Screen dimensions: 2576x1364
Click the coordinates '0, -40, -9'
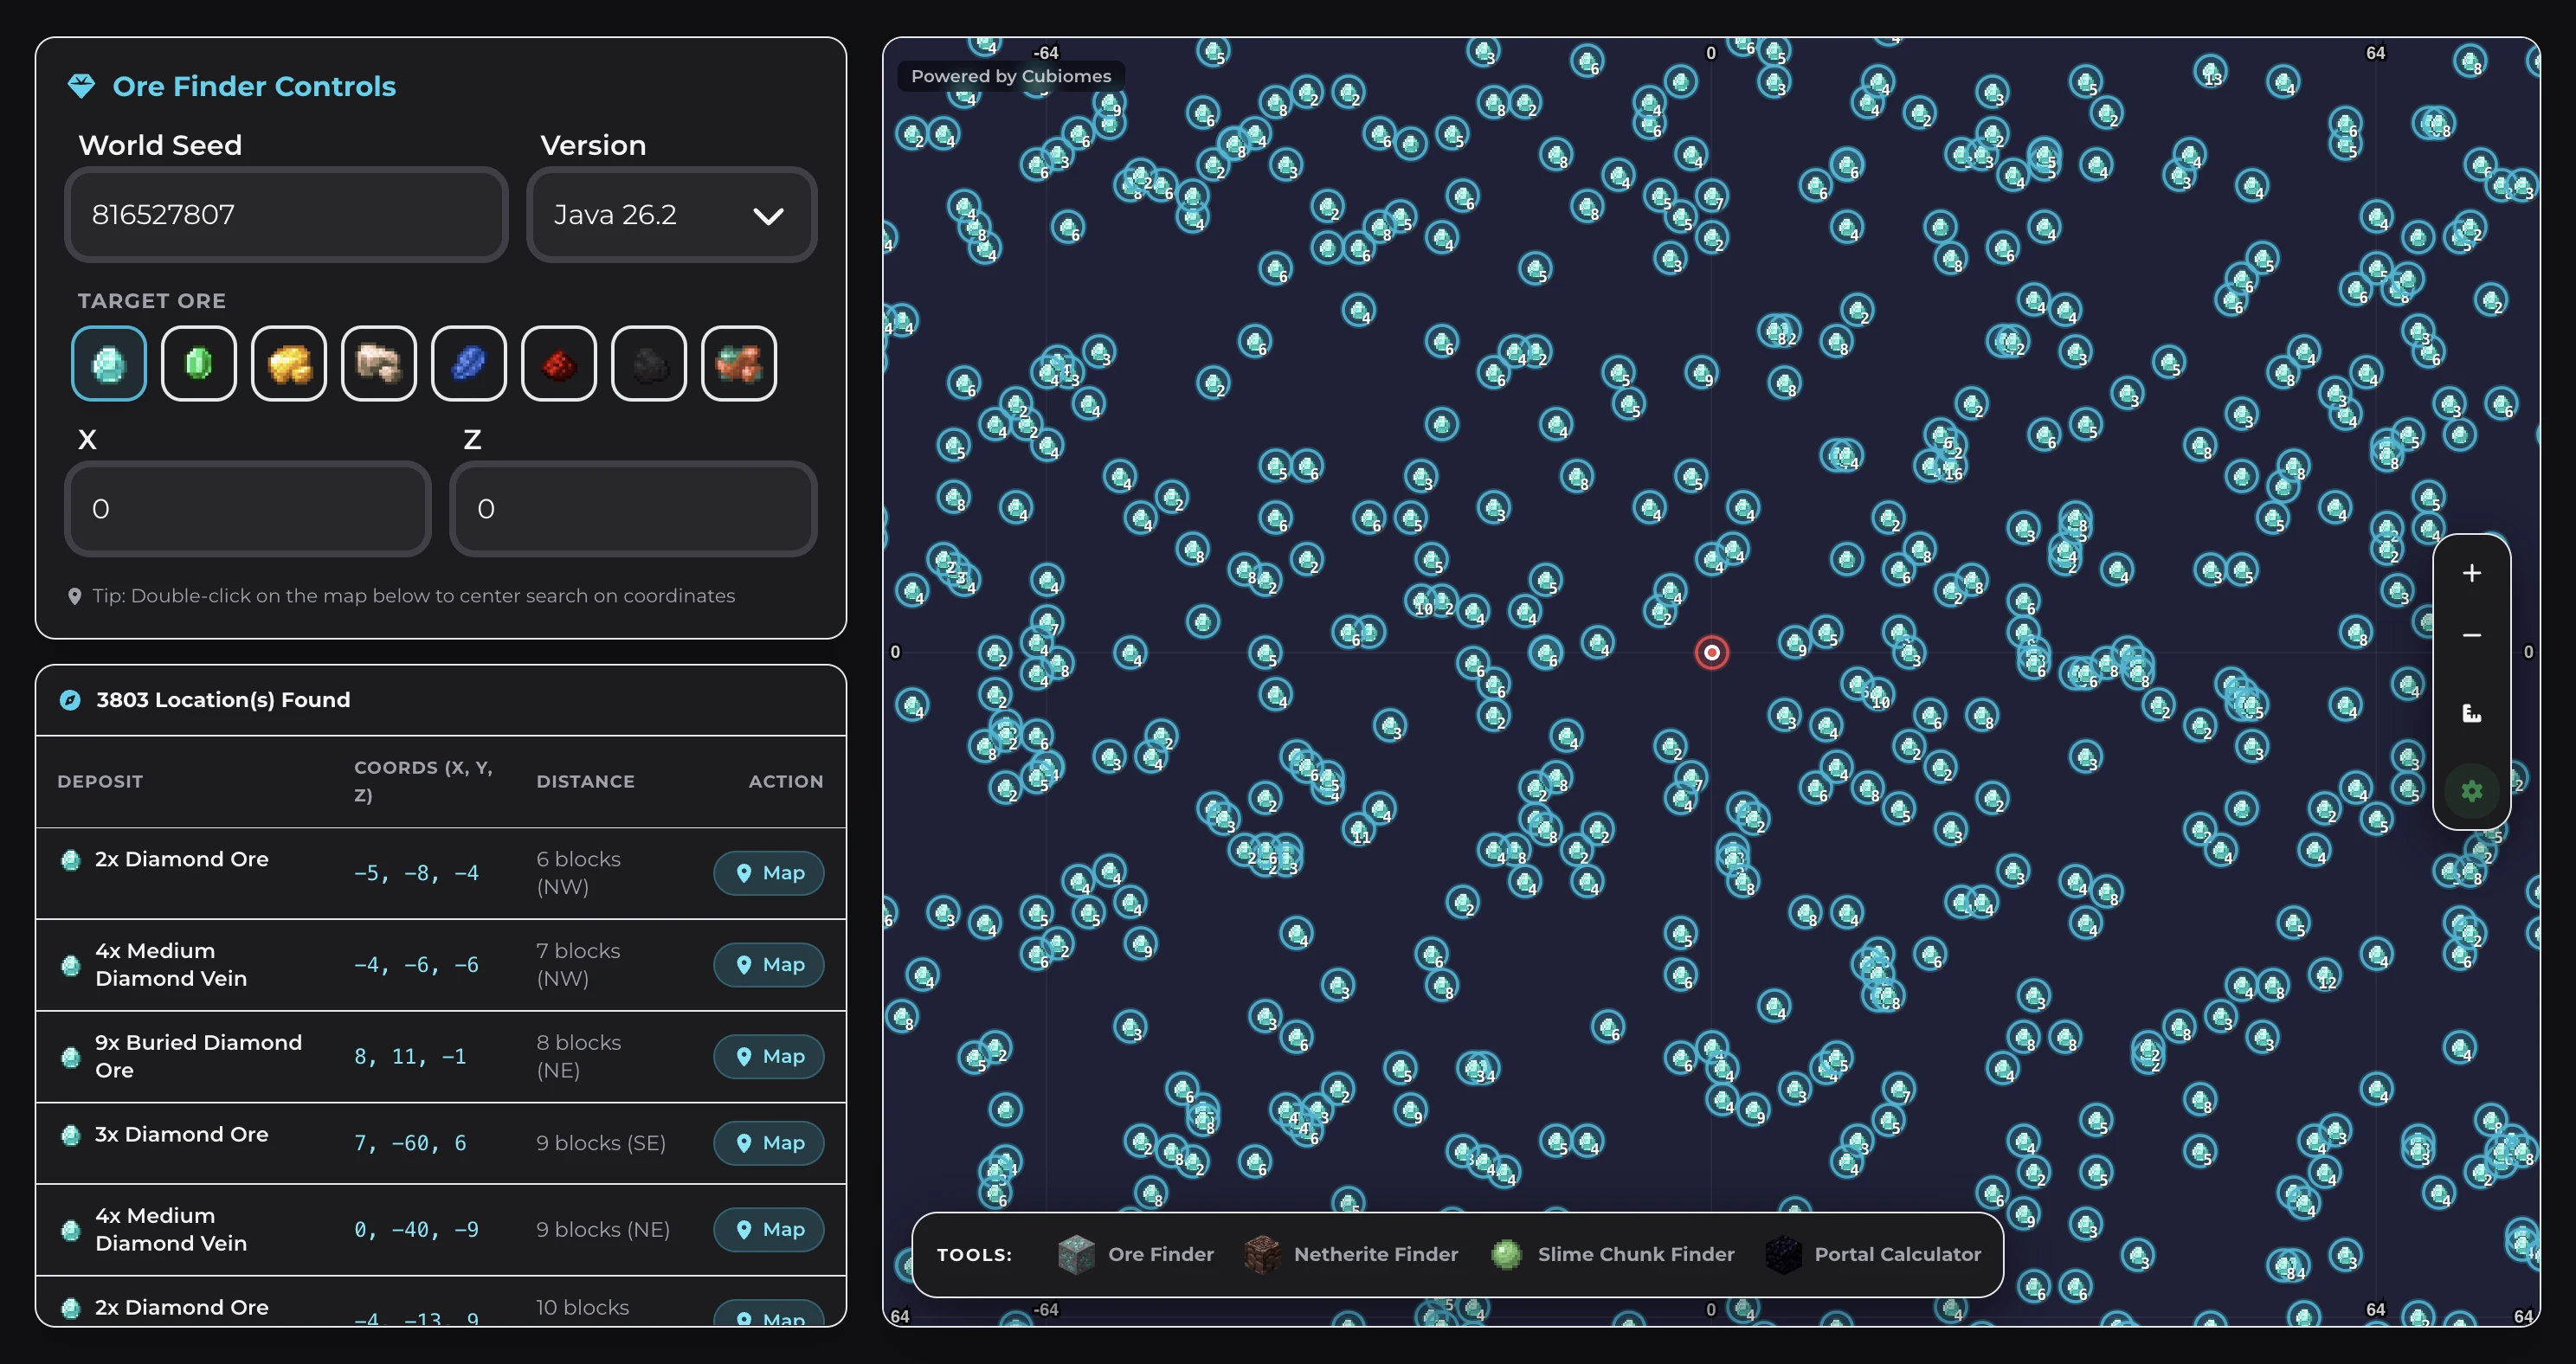(416, 1231)
